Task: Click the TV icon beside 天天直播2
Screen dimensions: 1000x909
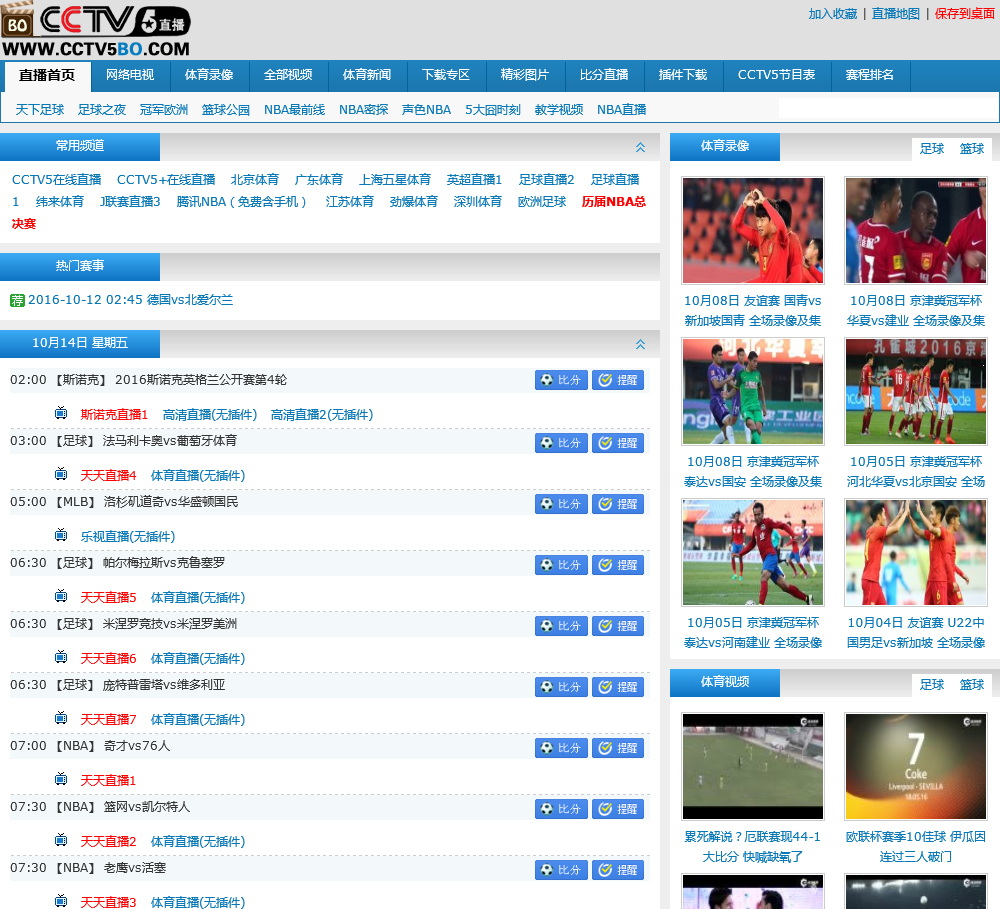Action: click(x=61, y=839)
